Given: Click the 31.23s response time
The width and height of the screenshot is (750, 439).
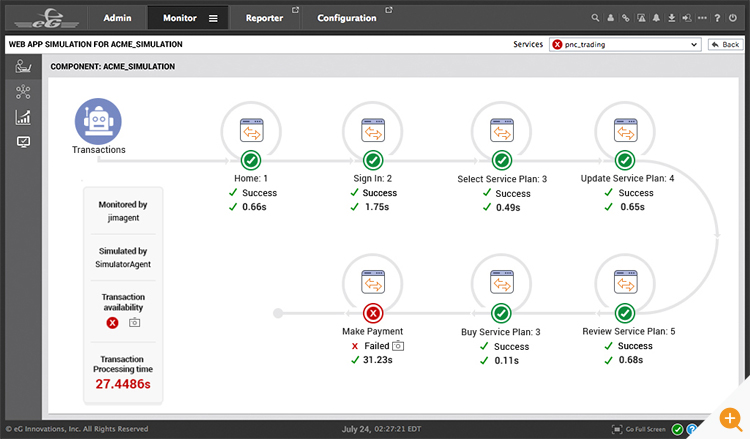Looking at the screenshot, I should (377, 360).
